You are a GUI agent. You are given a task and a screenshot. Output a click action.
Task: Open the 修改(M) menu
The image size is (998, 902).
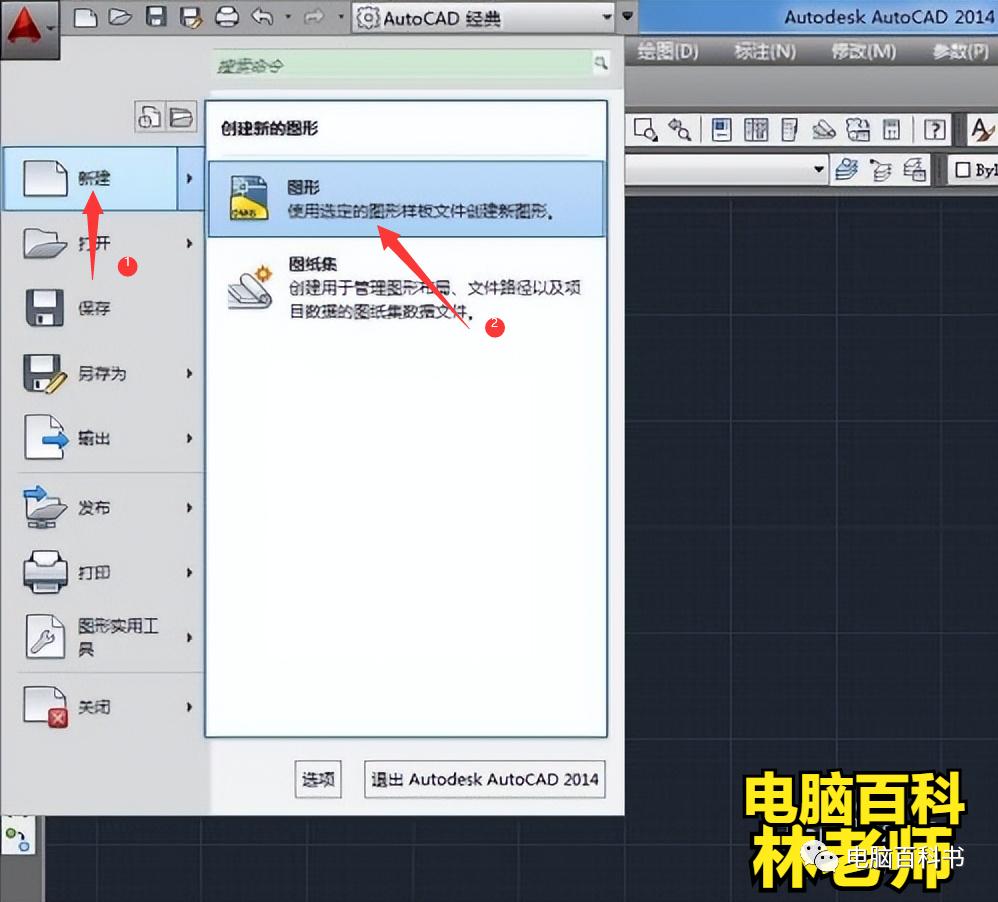click(x=862, y=52)
